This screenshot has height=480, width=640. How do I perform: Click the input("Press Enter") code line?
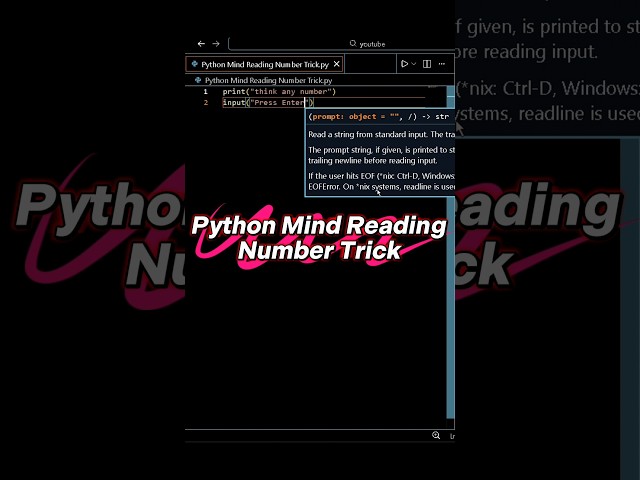(x=268, y=102)
